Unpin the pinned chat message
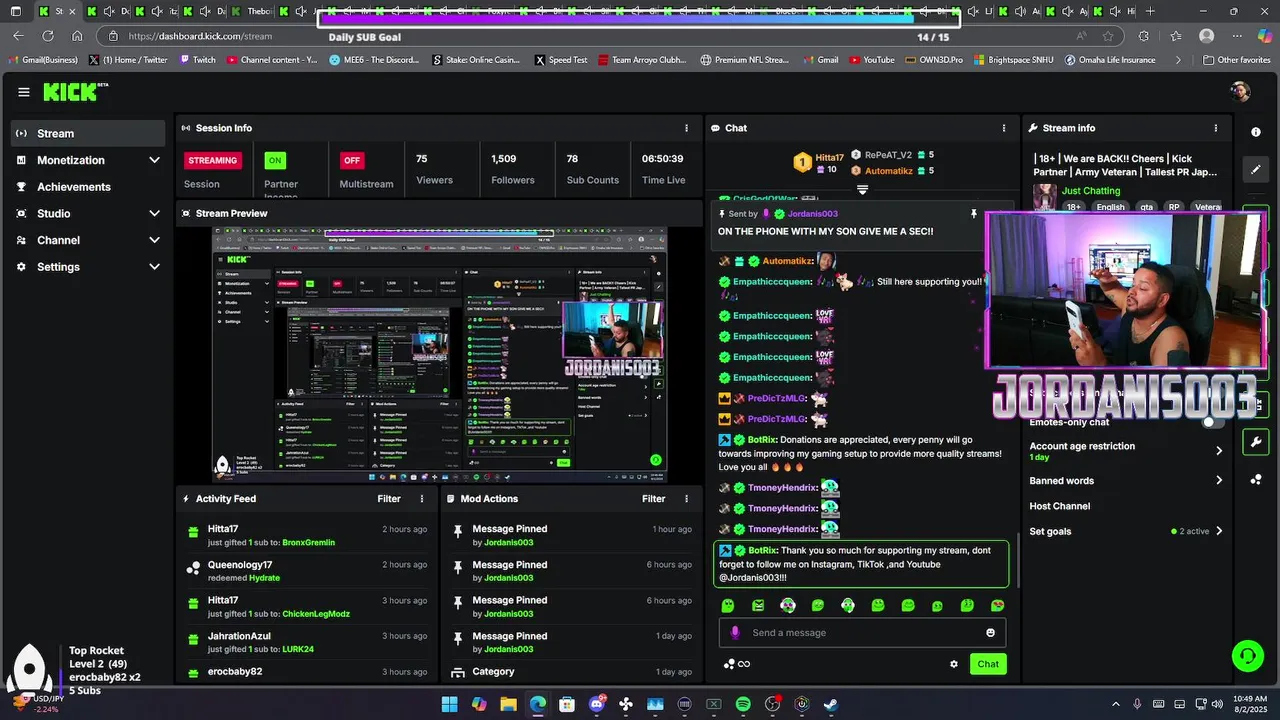Viewport: 1280px width, 720px height. [x=973, y=214]
